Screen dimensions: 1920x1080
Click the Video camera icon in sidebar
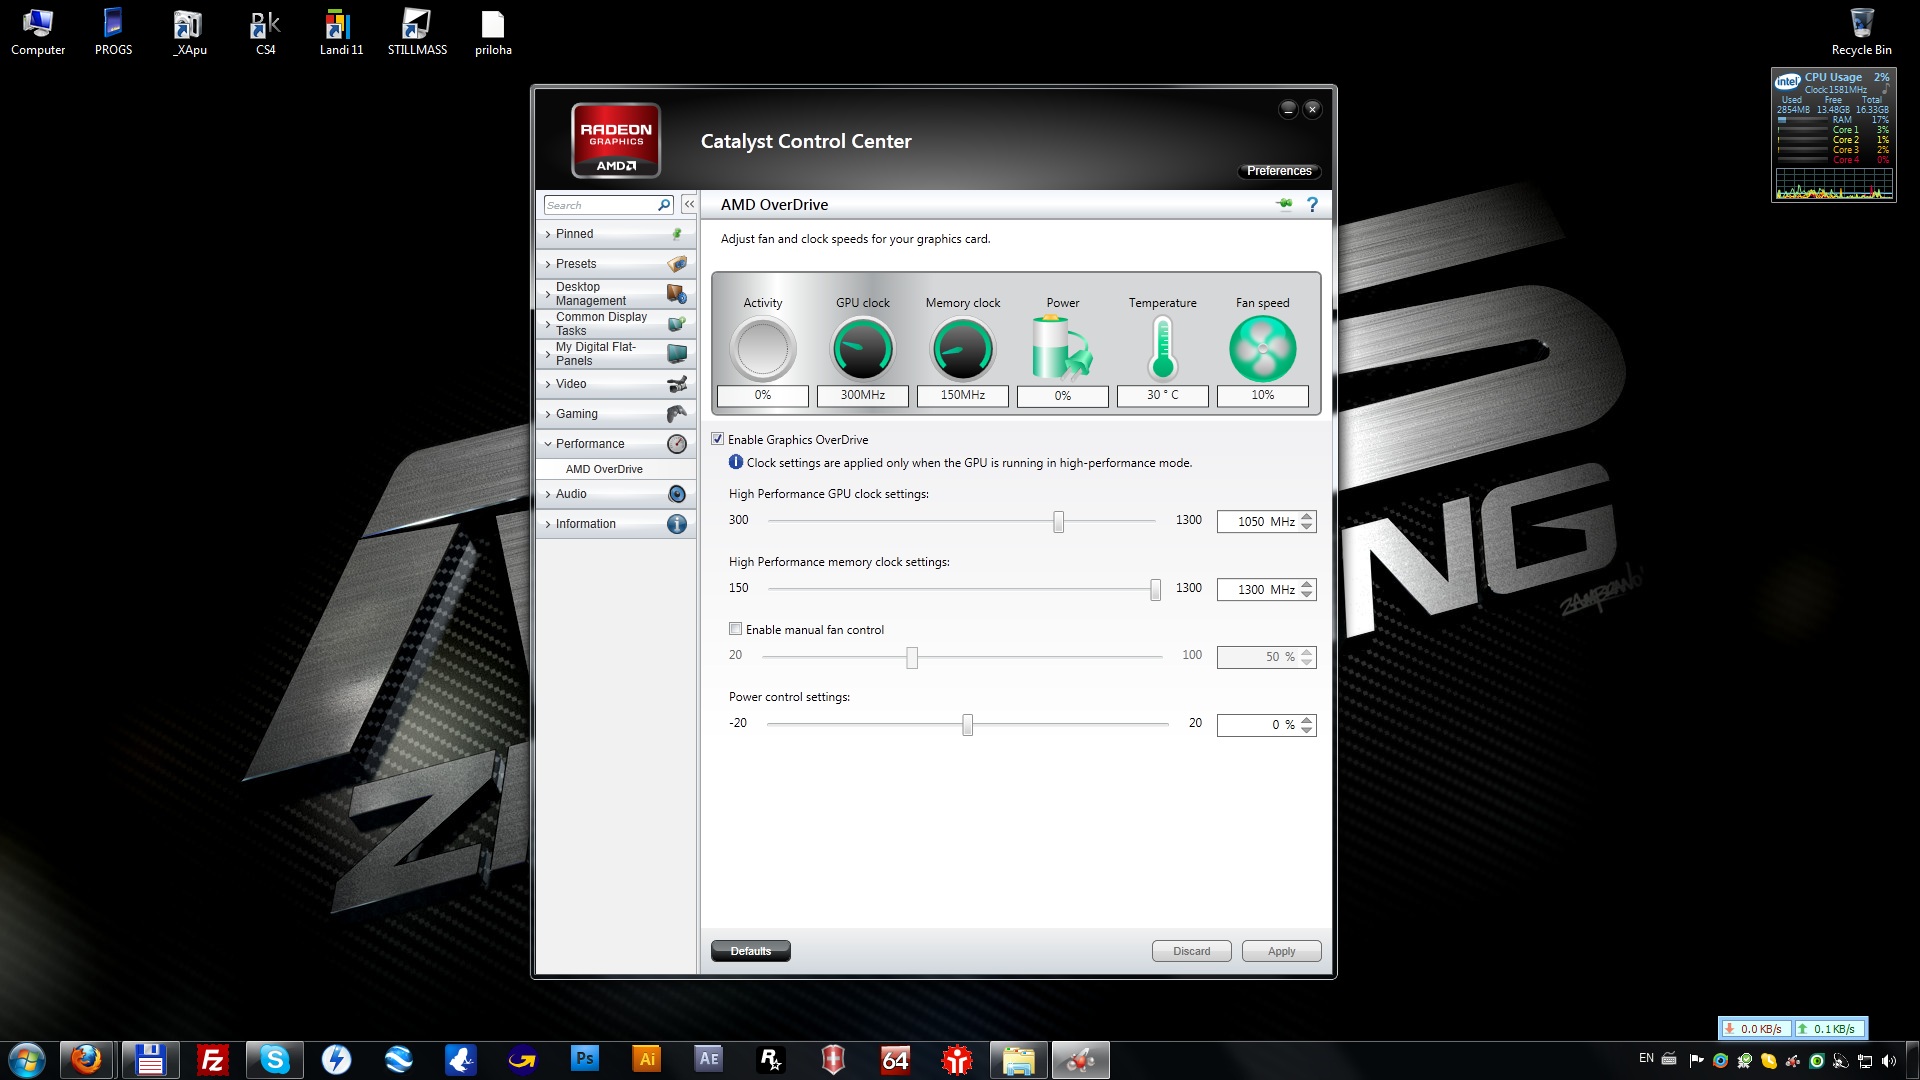point(677,384)
